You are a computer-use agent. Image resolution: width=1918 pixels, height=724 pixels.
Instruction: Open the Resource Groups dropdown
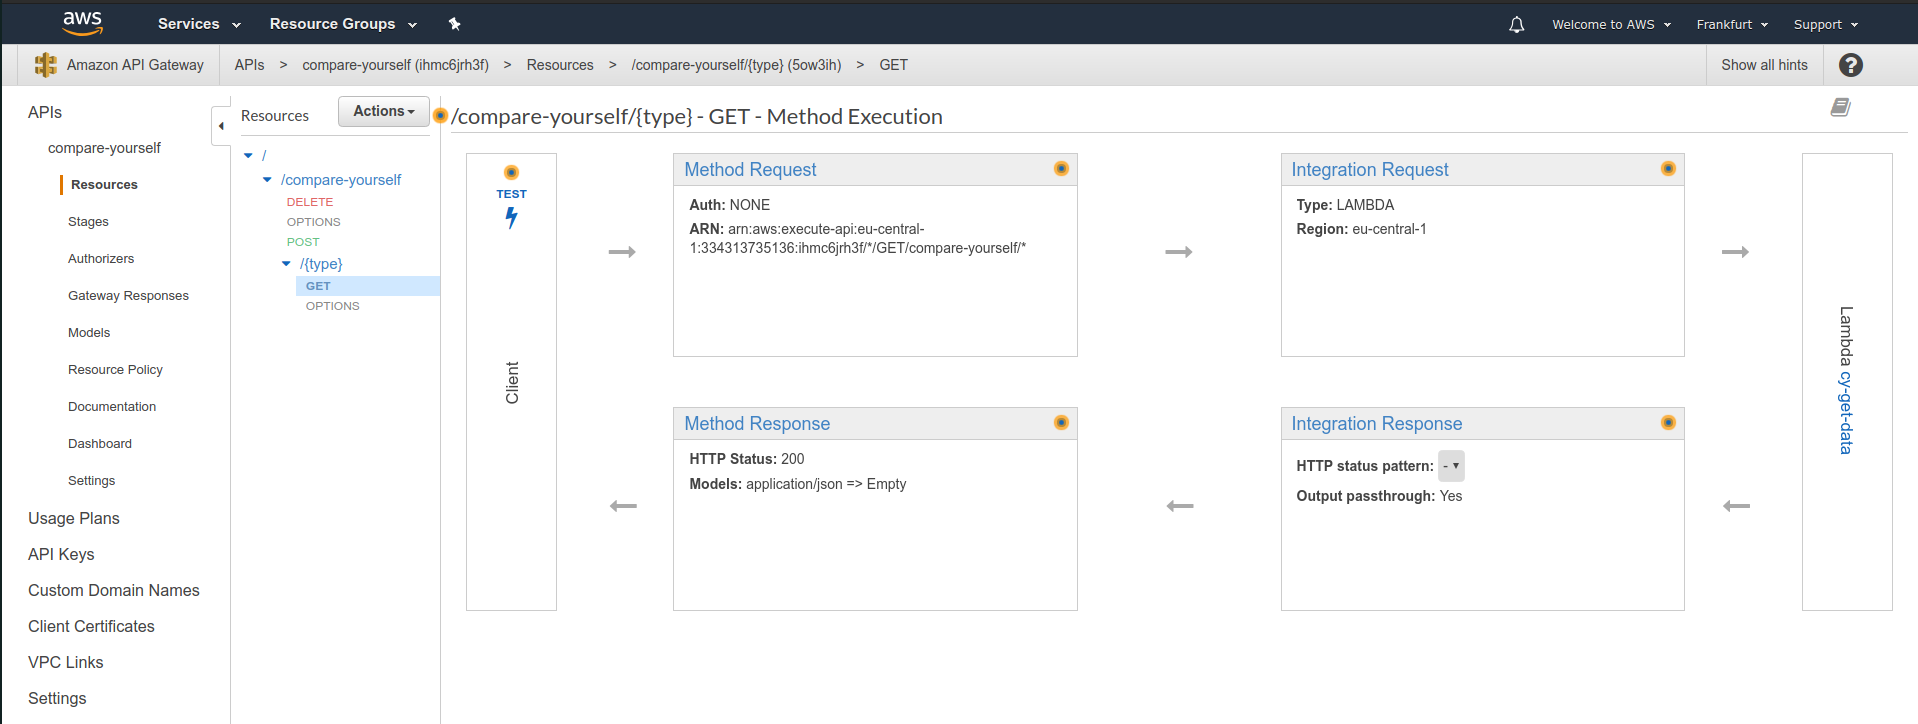(343, 24)
